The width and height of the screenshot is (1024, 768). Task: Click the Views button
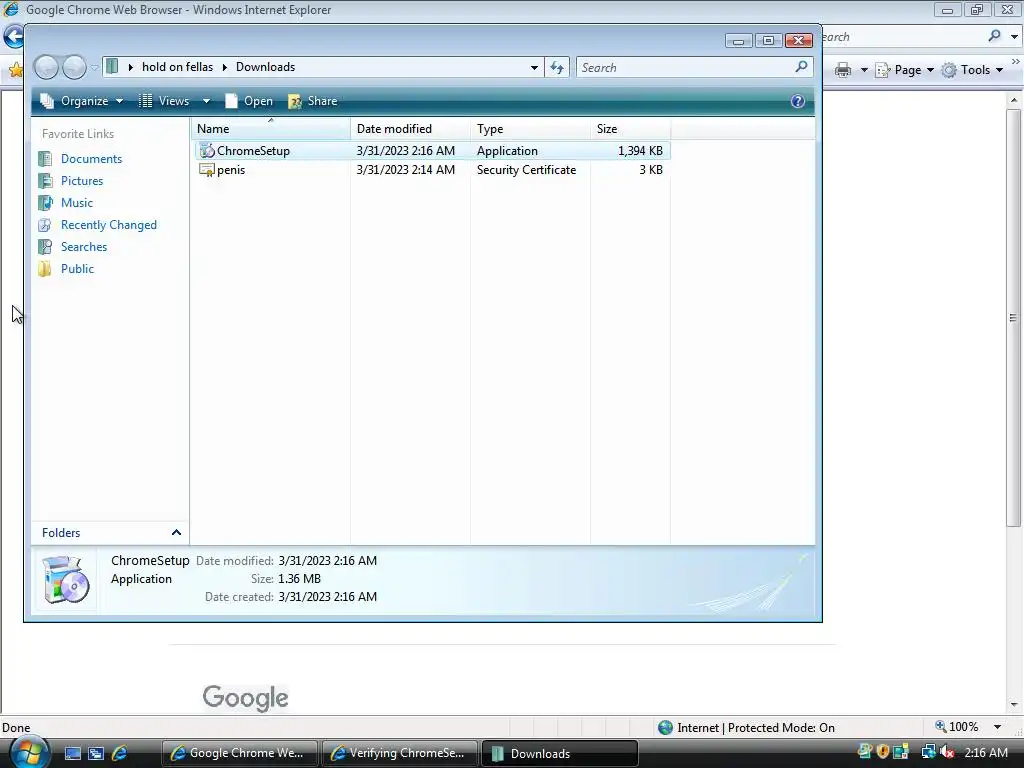coord(165,101)
